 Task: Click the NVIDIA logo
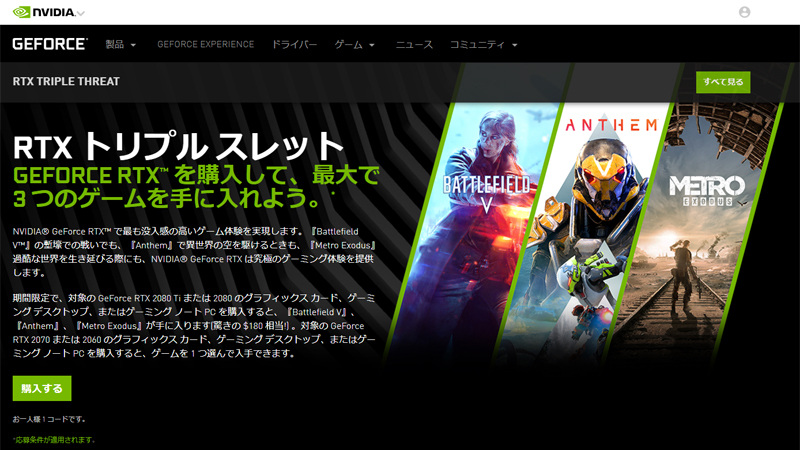(x=44, y=12)
